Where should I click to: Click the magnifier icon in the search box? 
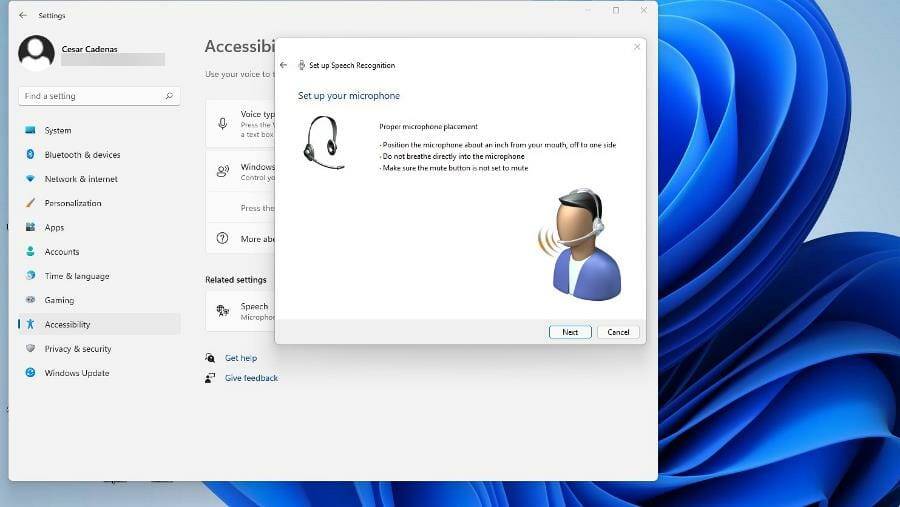point(169,96)
